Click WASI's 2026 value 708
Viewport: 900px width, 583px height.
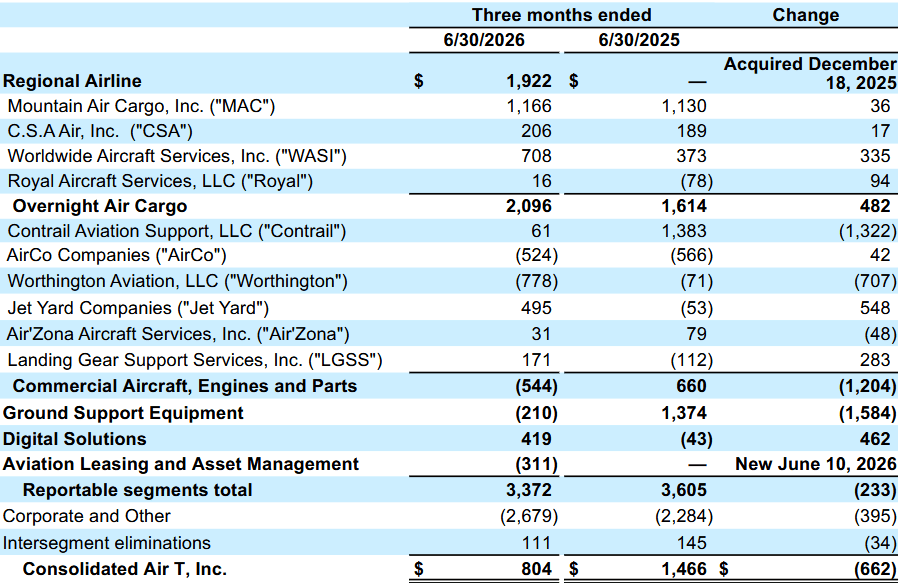[536, 156]
